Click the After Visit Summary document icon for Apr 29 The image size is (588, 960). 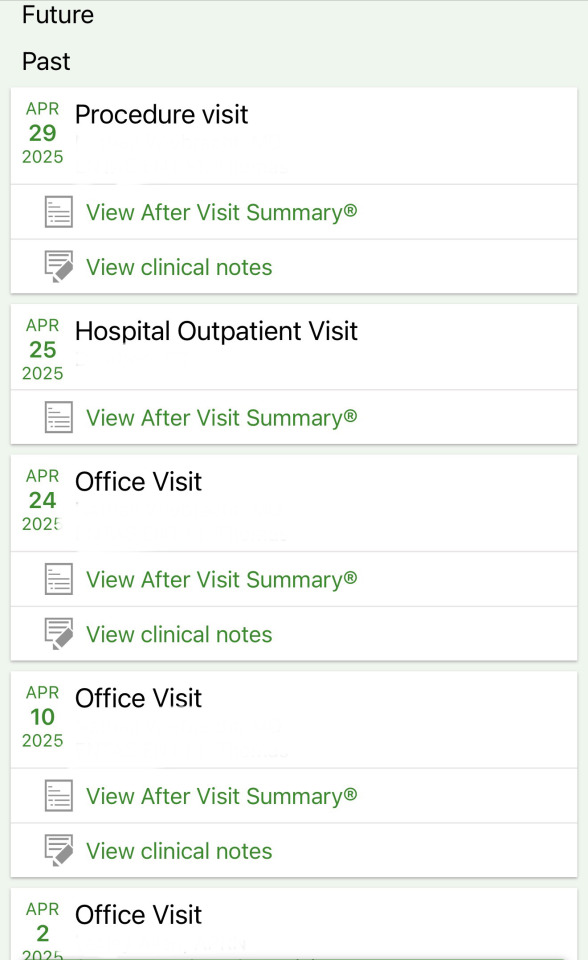pos(59,212)
